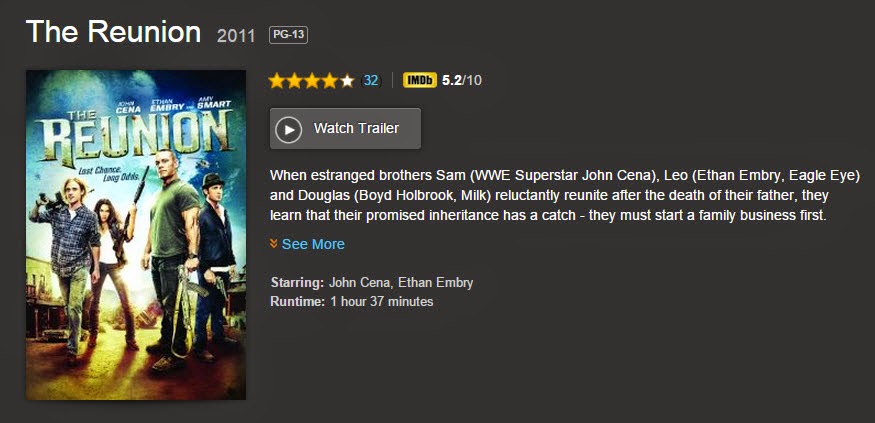Click the movie synopsis paragraph
The width and height of the screenshot is (875, 423).
565,195
